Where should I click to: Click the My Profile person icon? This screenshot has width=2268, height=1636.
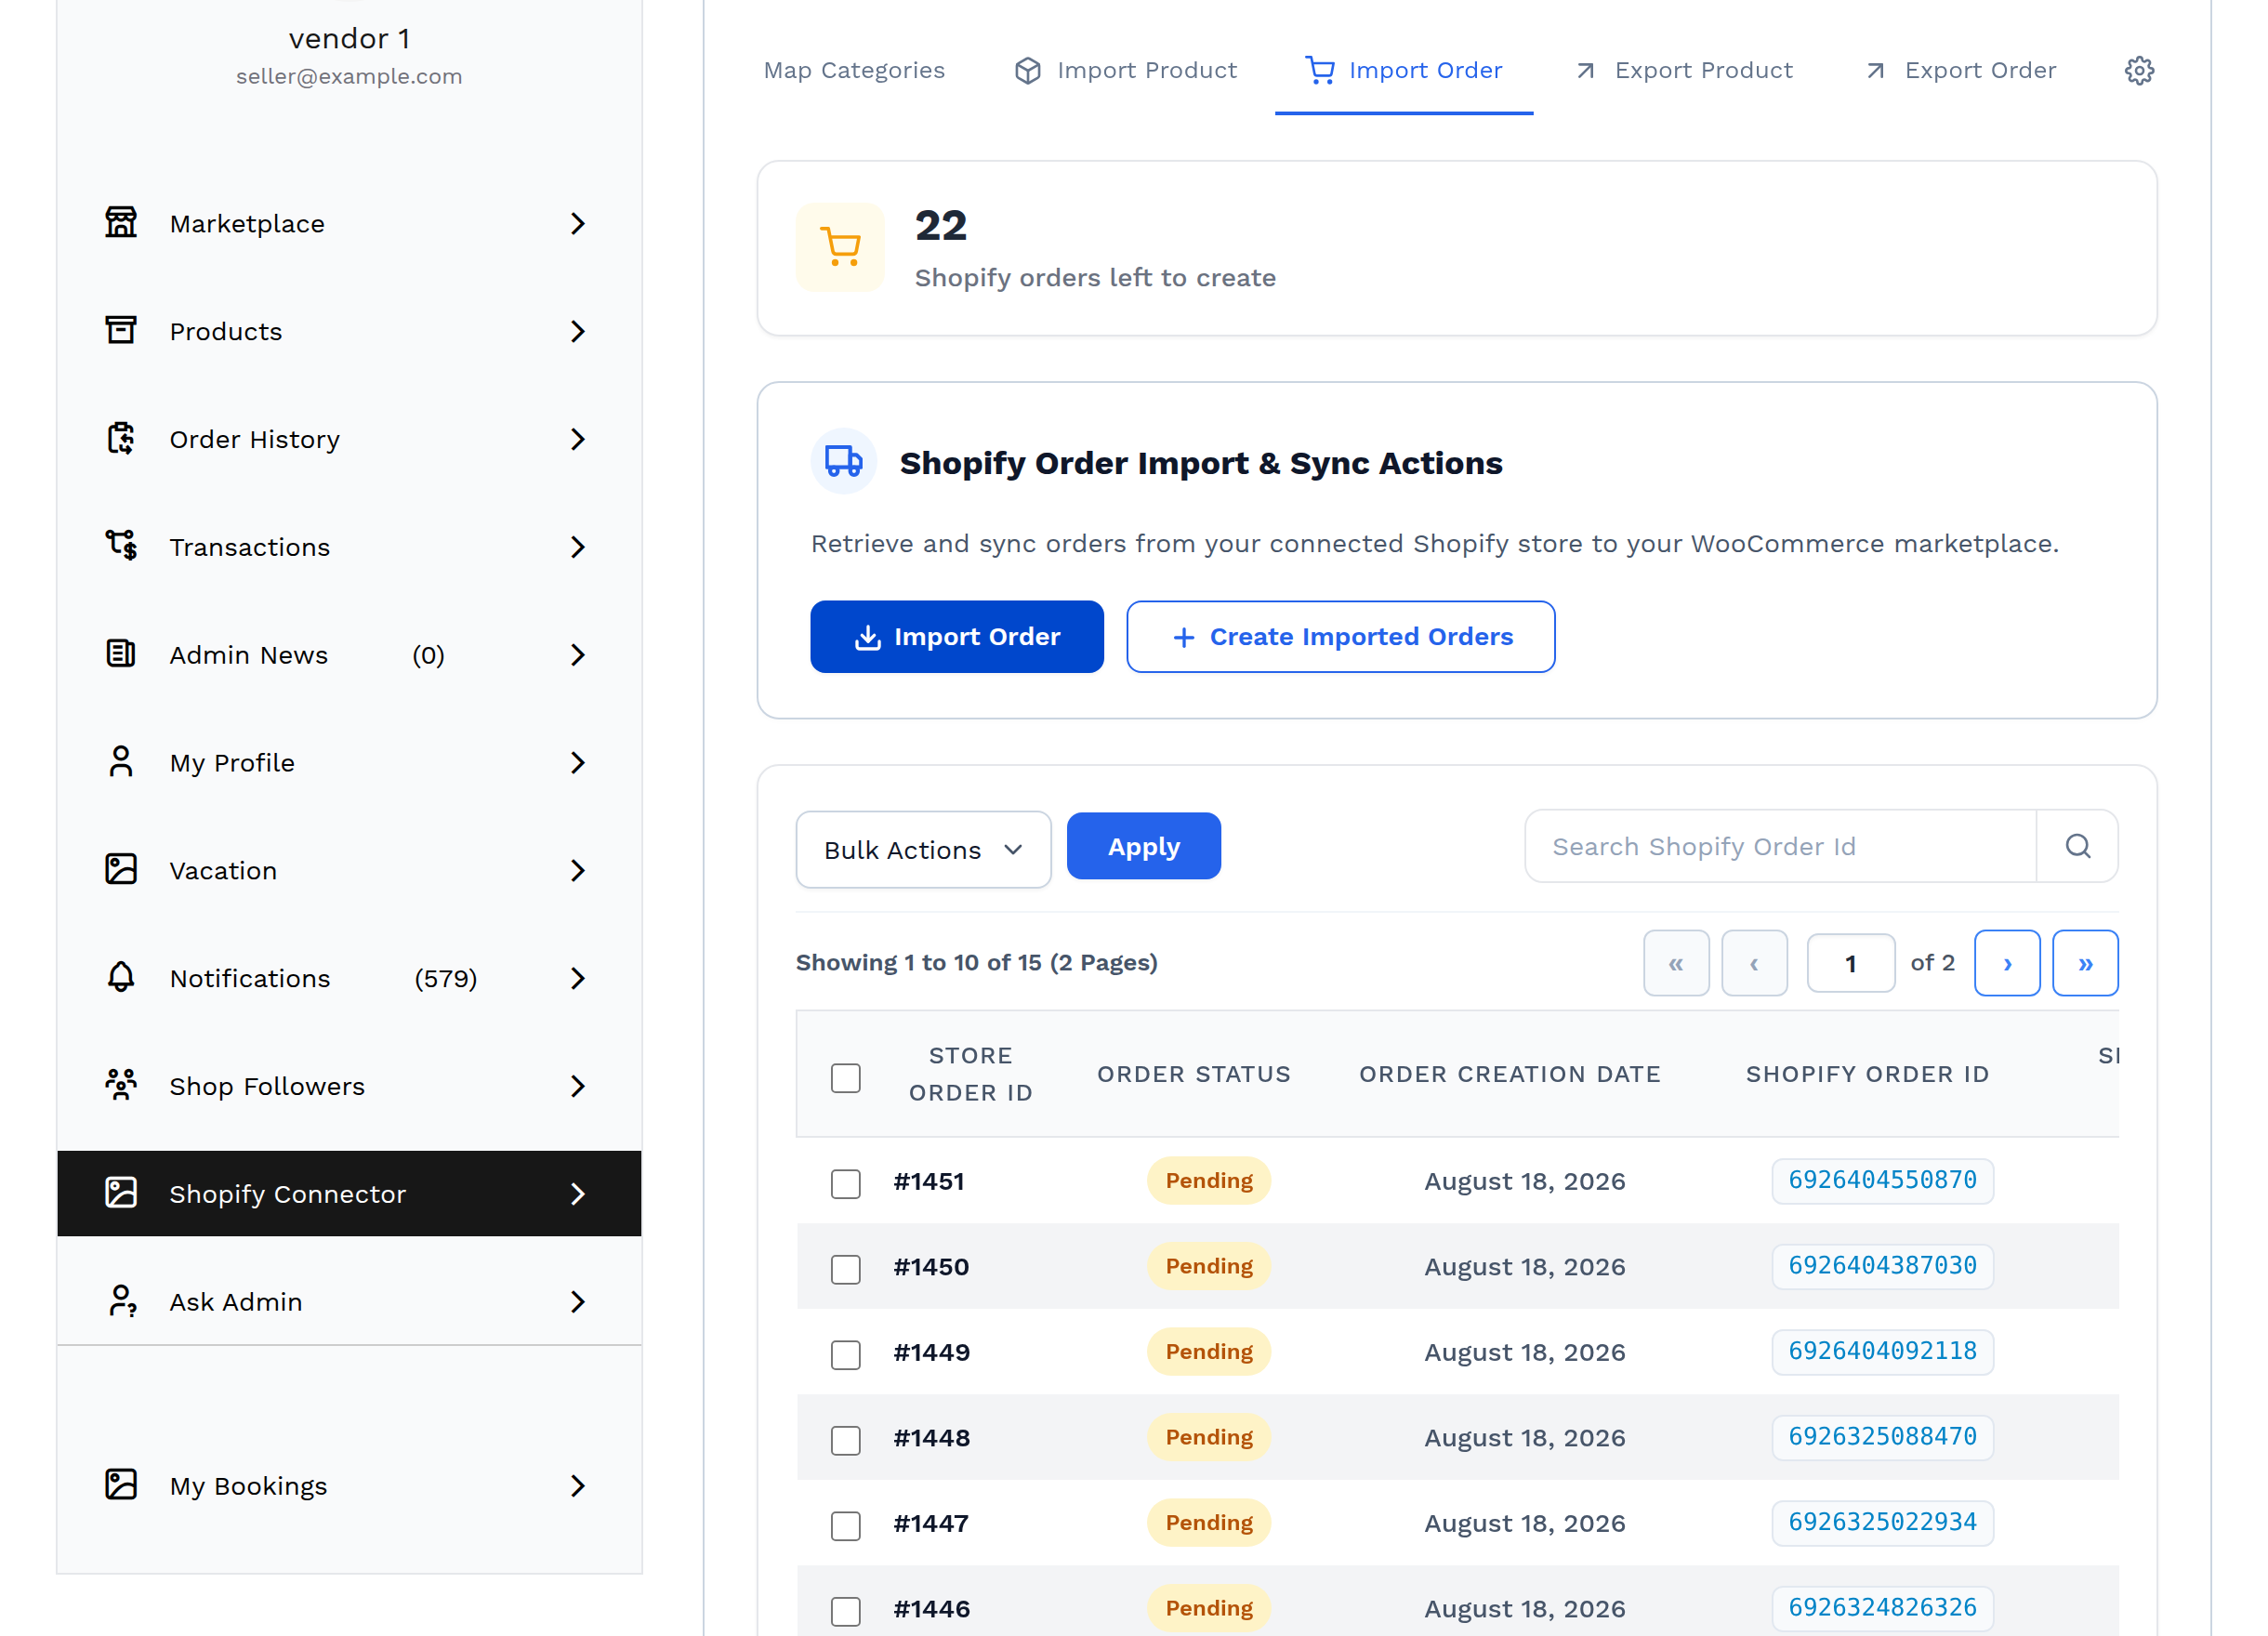click(x=121, y=762)
